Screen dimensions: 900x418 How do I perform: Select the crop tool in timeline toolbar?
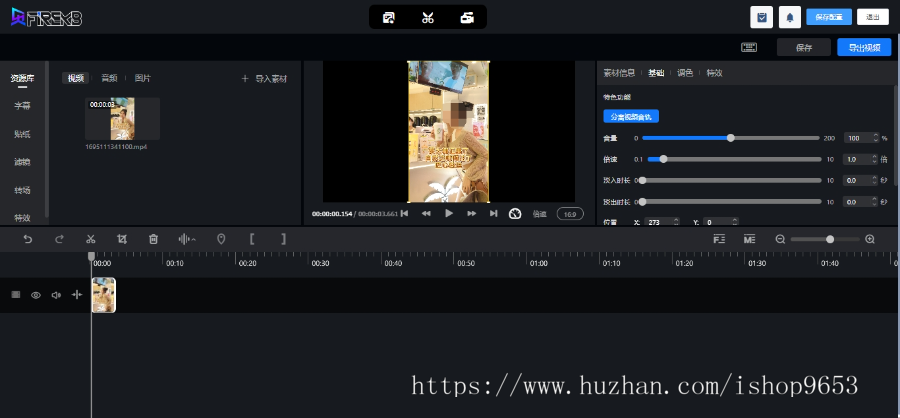pyautogui.click(x=122, y=239)
